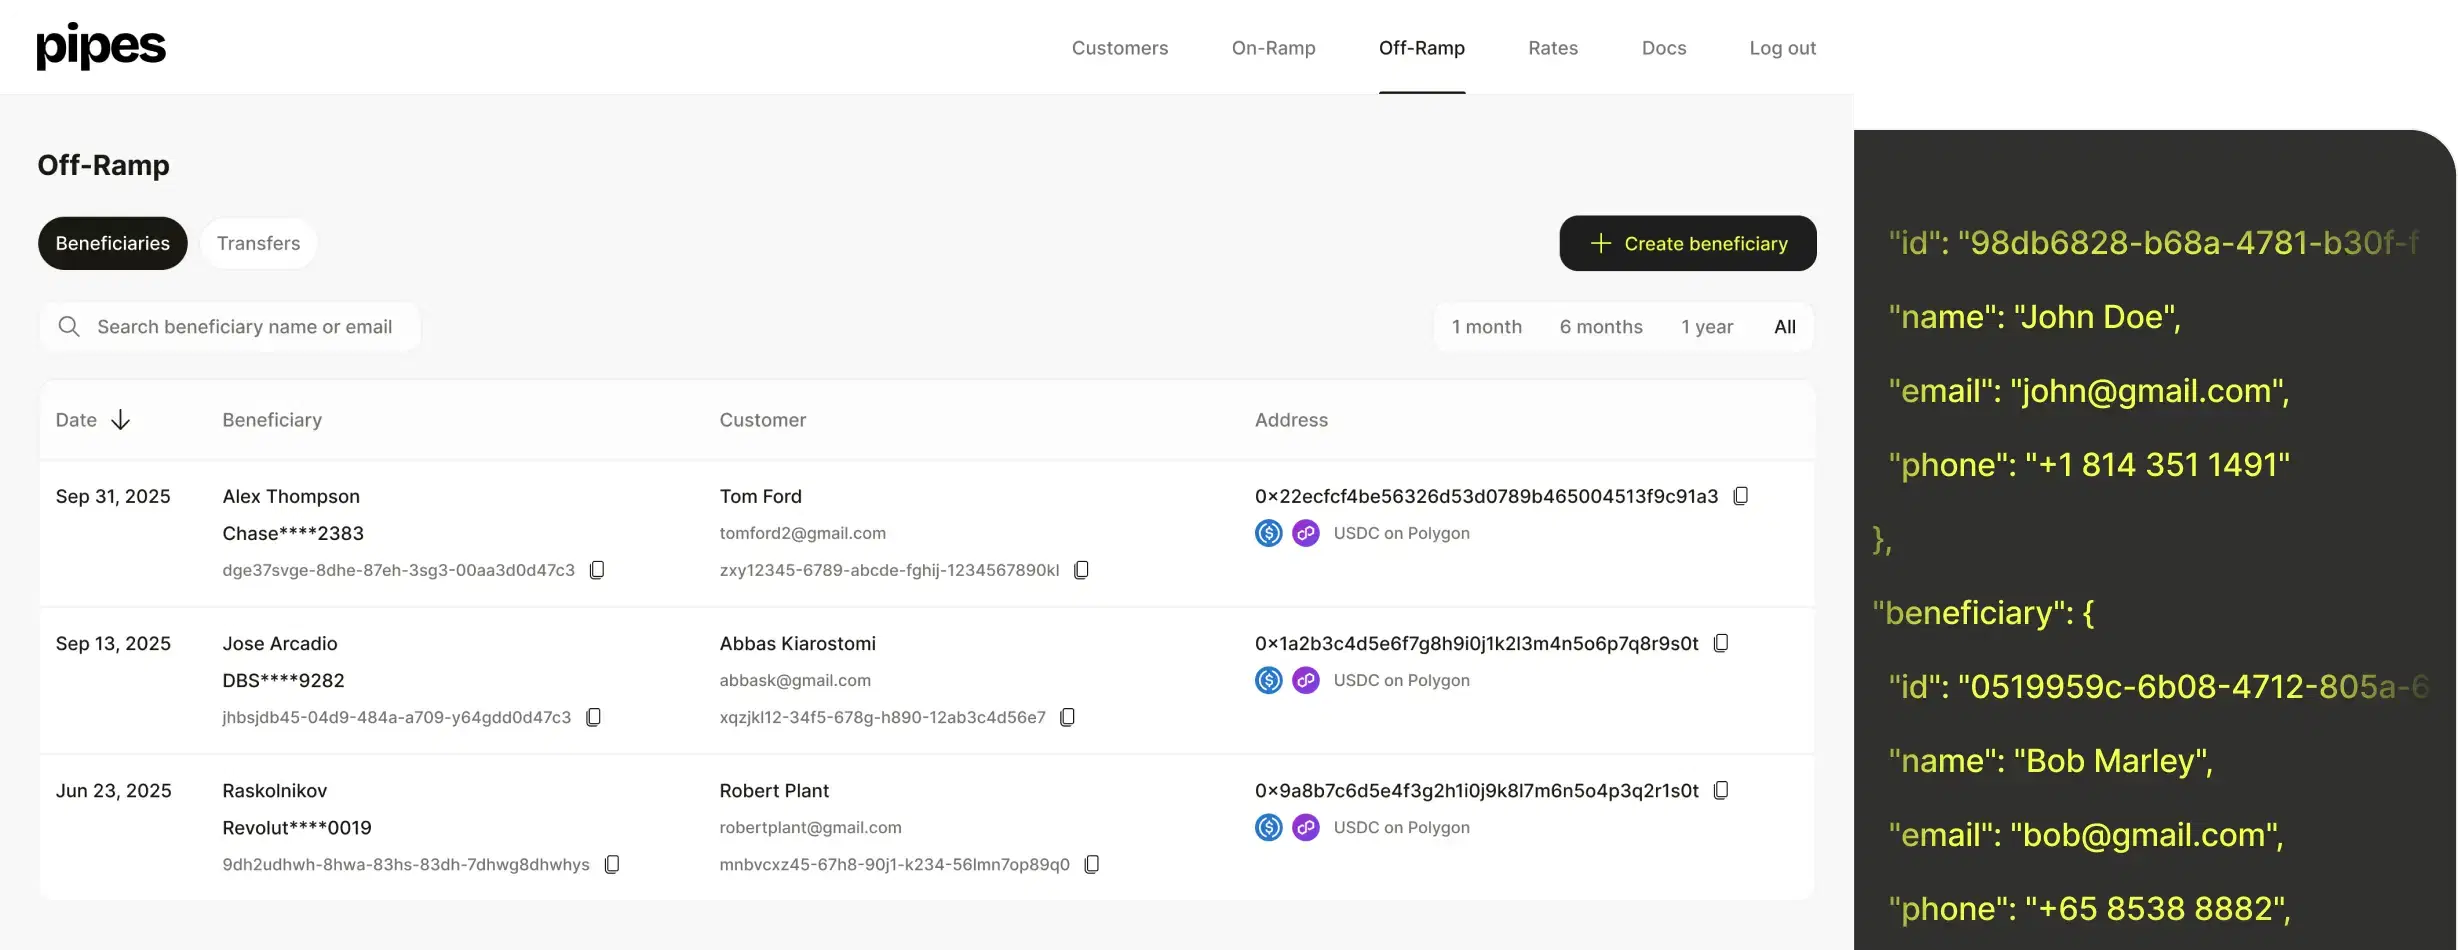Click Create beneficiary button
This screenshot has height=950, width=2458.
coord(1687,243)
